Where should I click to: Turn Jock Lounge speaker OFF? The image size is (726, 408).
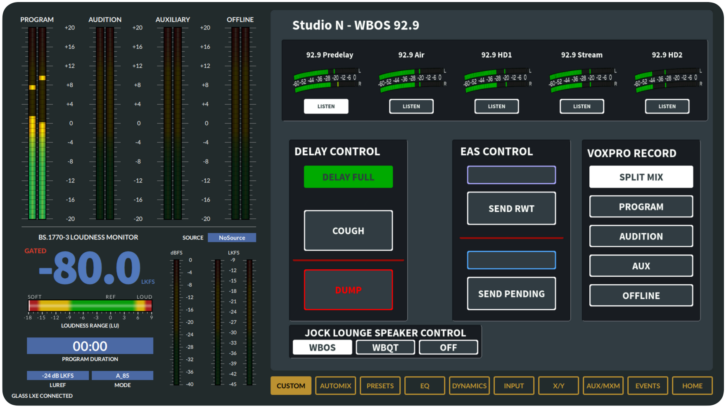pos(448,347)
